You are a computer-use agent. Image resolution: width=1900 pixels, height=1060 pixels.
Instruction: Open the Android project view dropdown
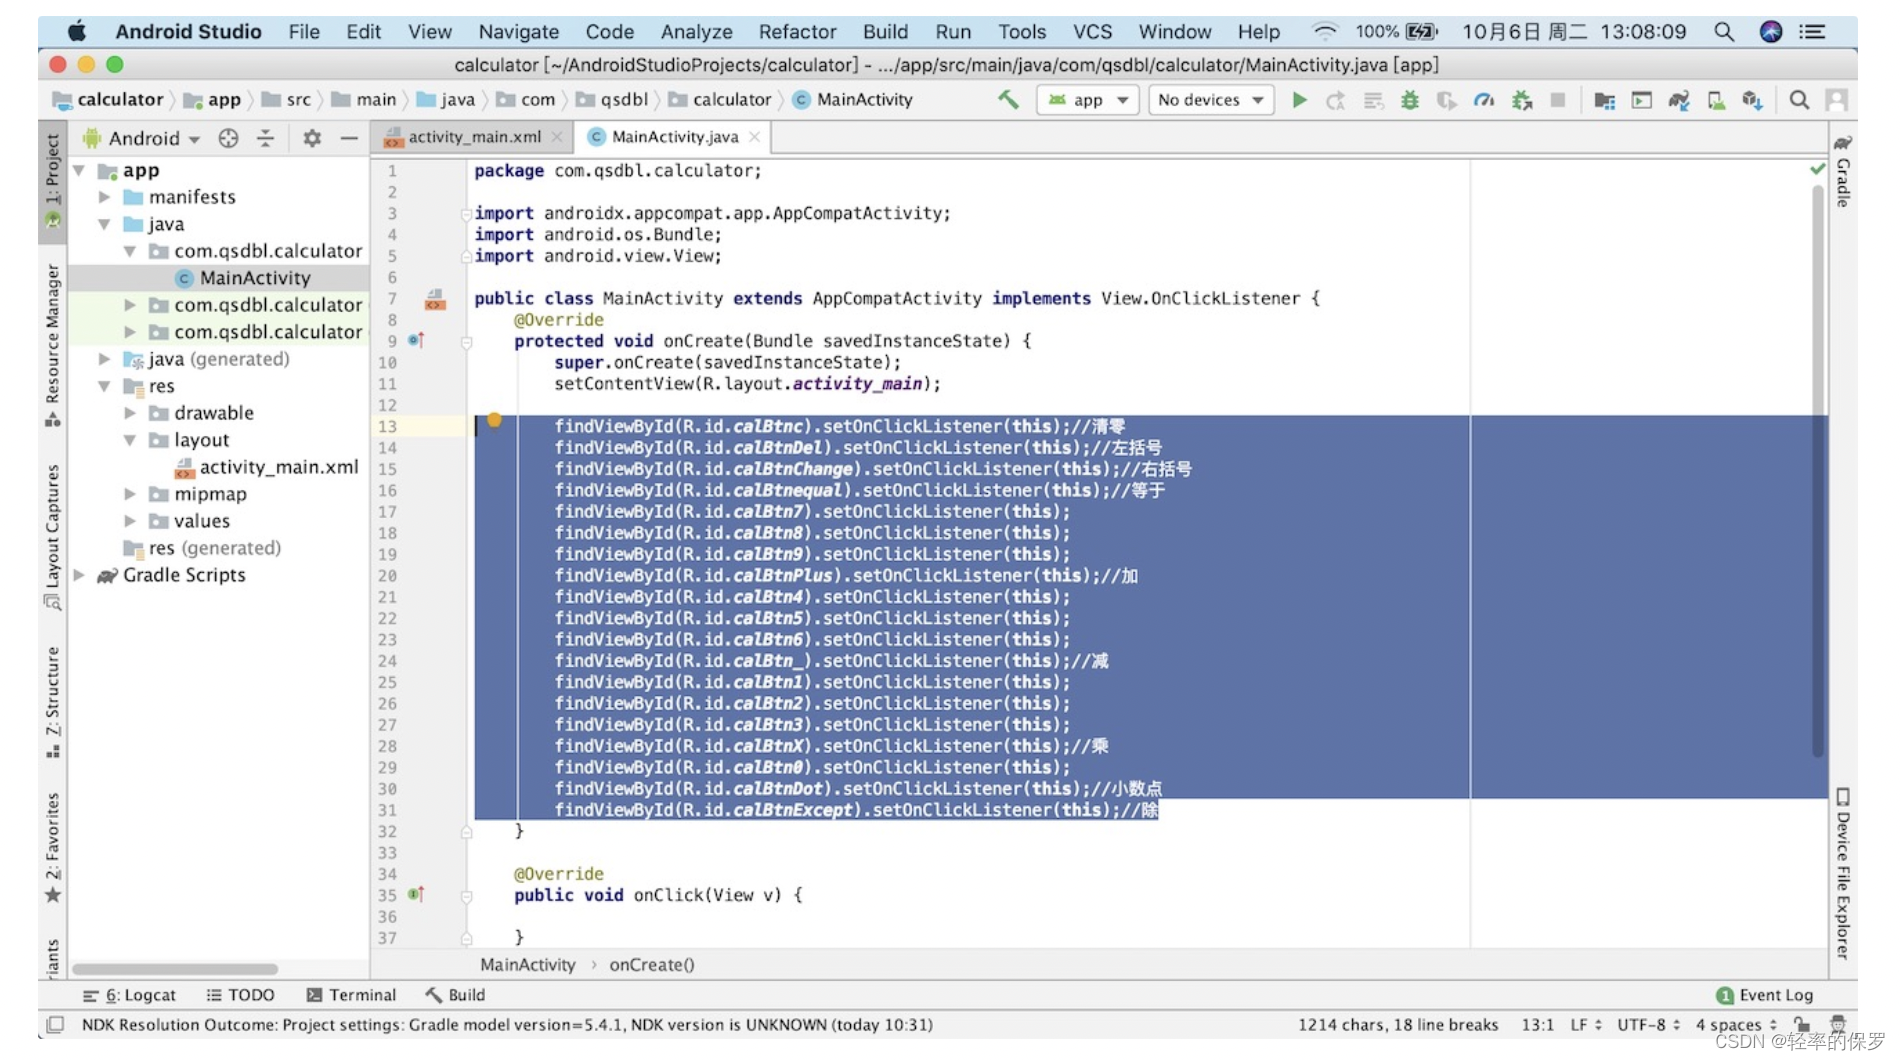click(x=143, y=138)
